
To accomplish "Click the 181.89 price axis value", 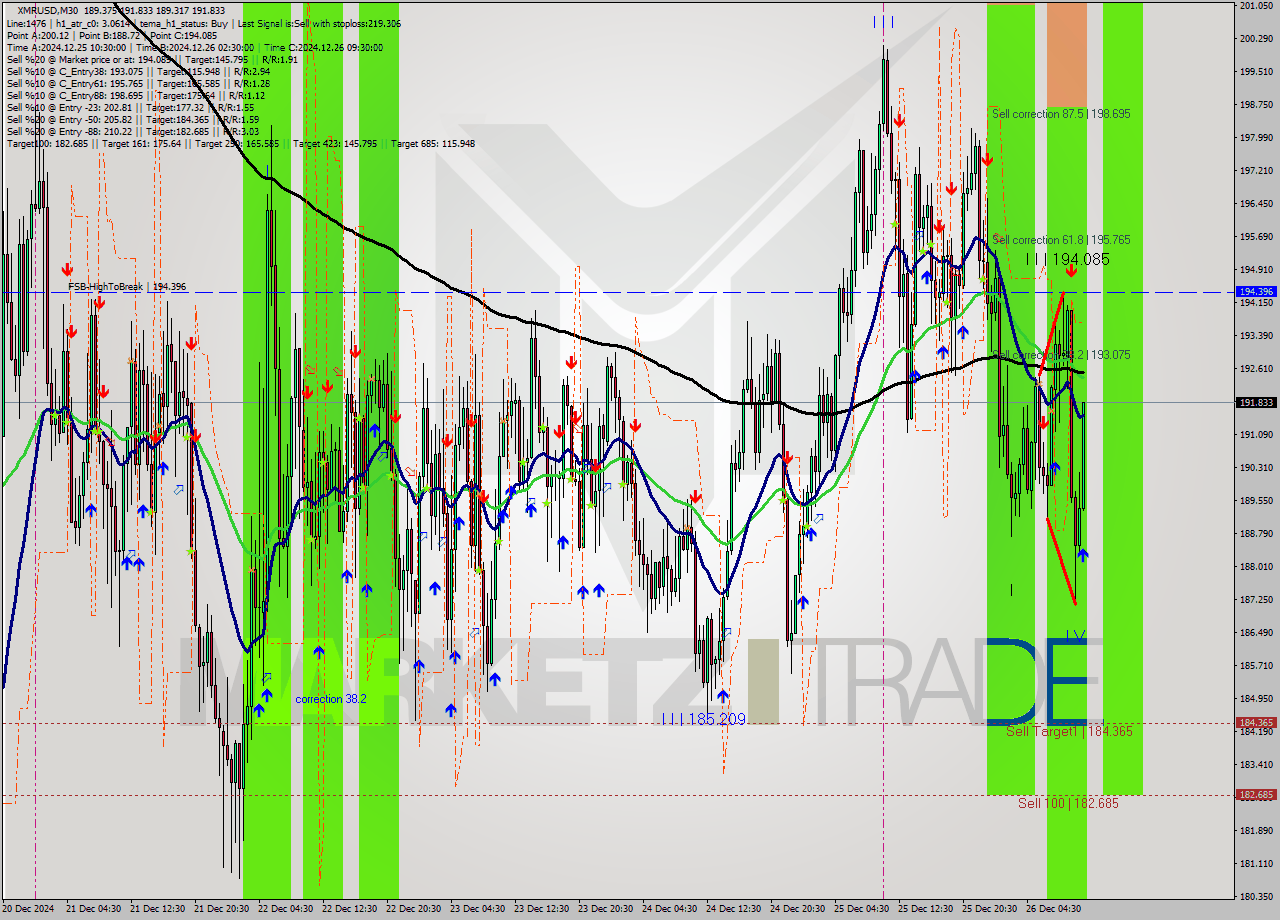I will [1256, 830].
